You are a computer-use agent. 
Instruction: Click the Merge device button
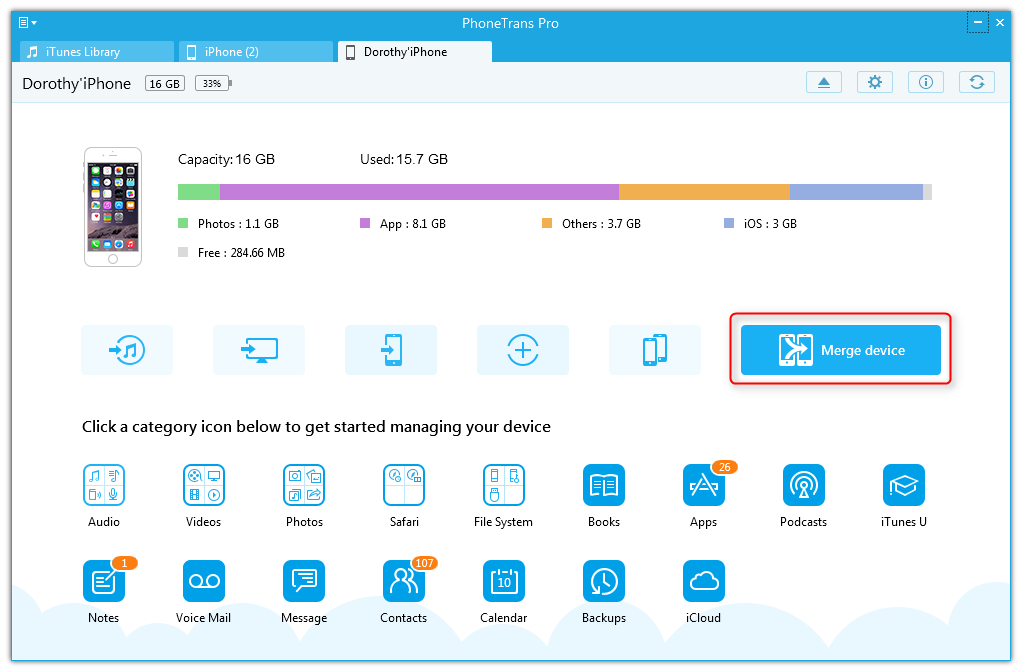click(840, 350)
